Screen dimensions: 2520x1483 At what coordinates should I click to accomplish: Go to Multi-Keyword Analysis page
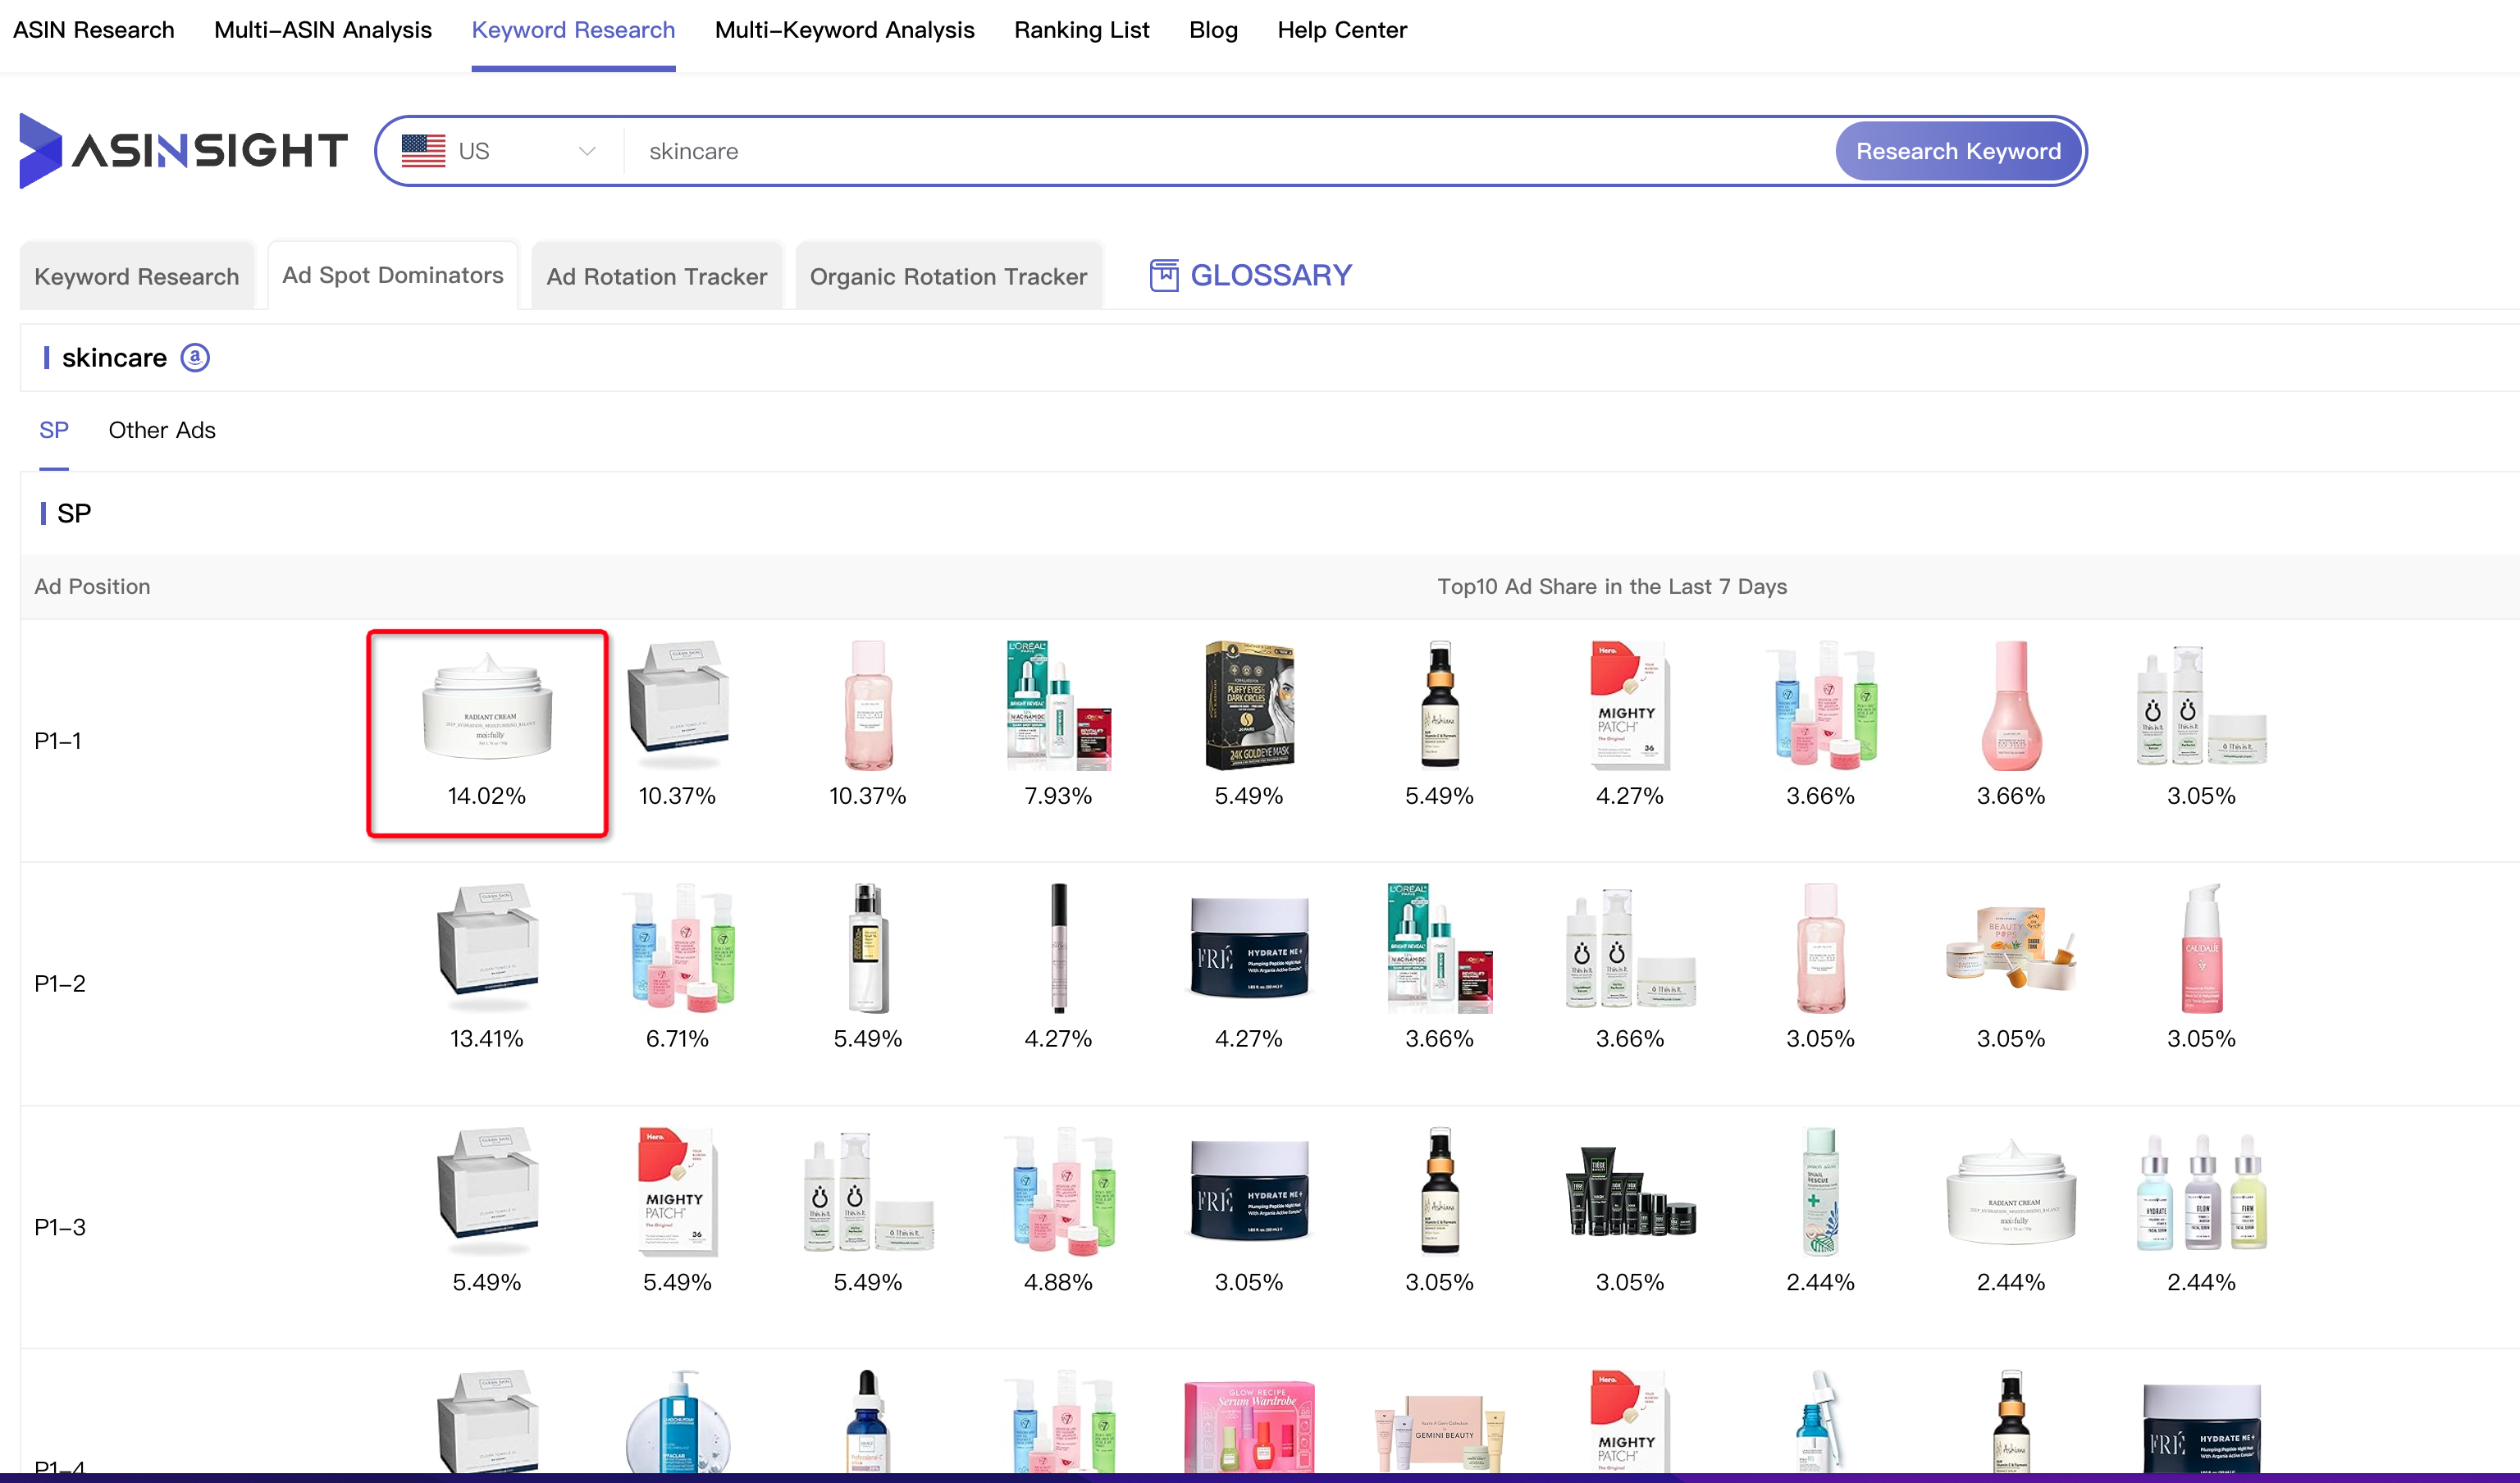click(844, 30)
